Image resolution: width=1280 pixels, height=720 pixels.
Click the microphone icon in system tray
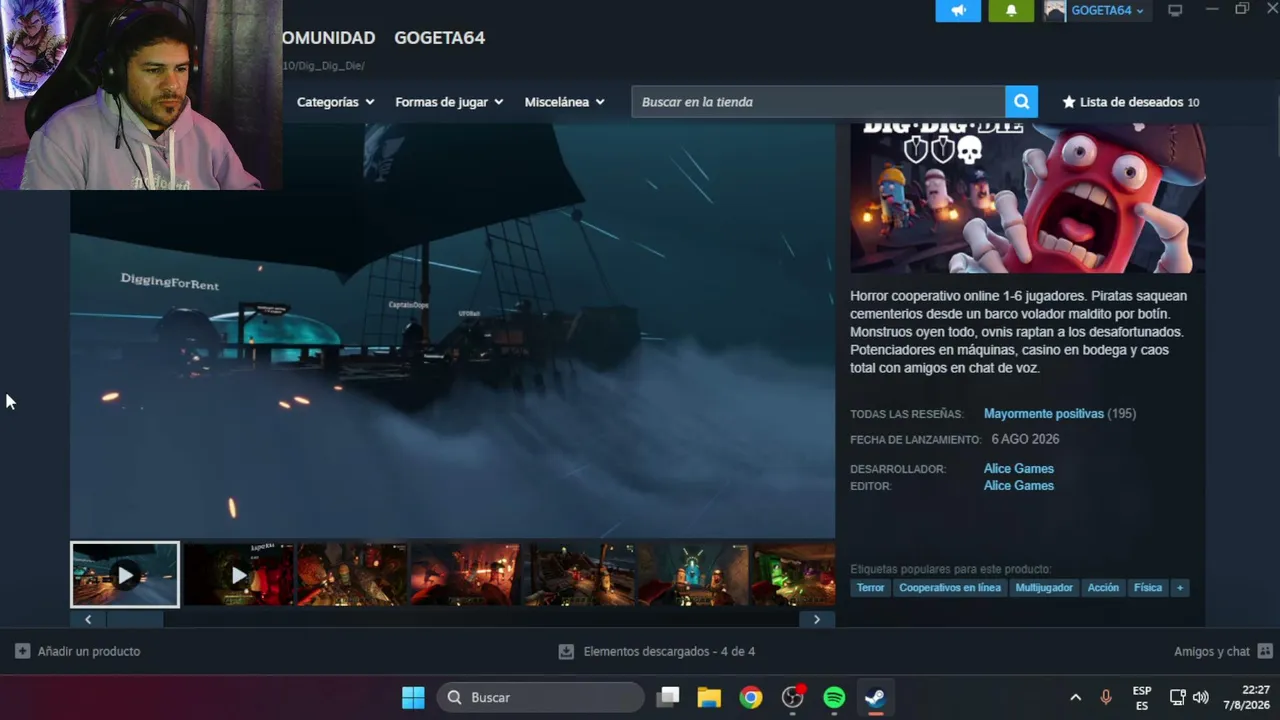point(1106,697)
